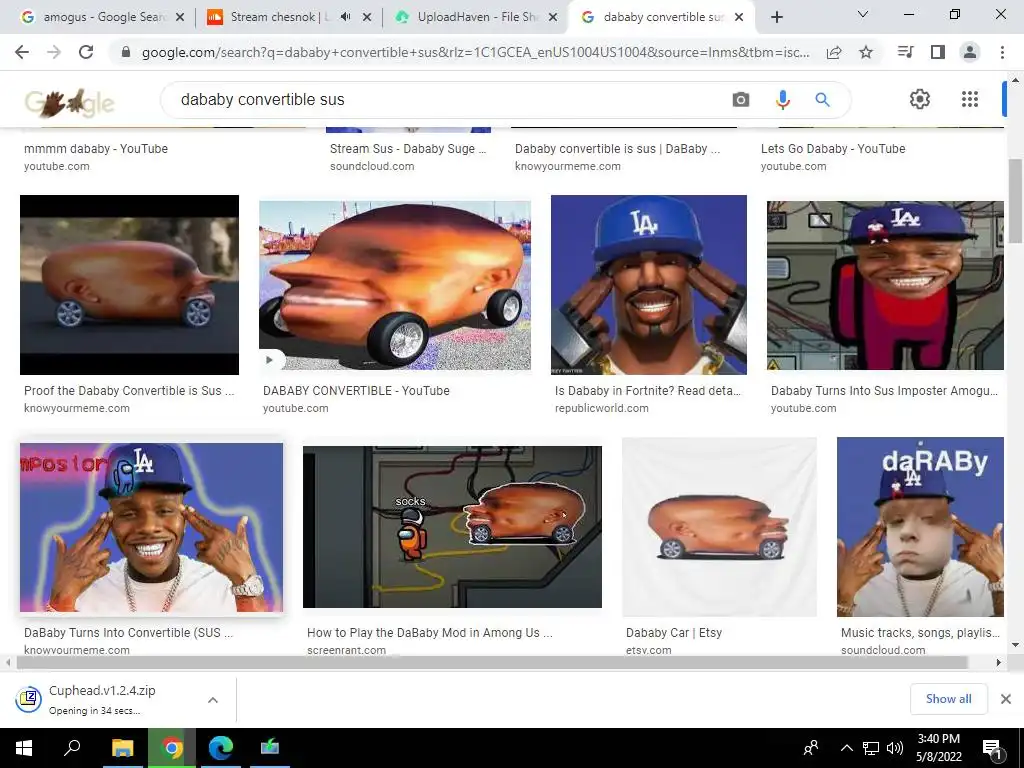
Task: Open the Windows notification center
Action: pyautogui.click(x=993, y=748)
